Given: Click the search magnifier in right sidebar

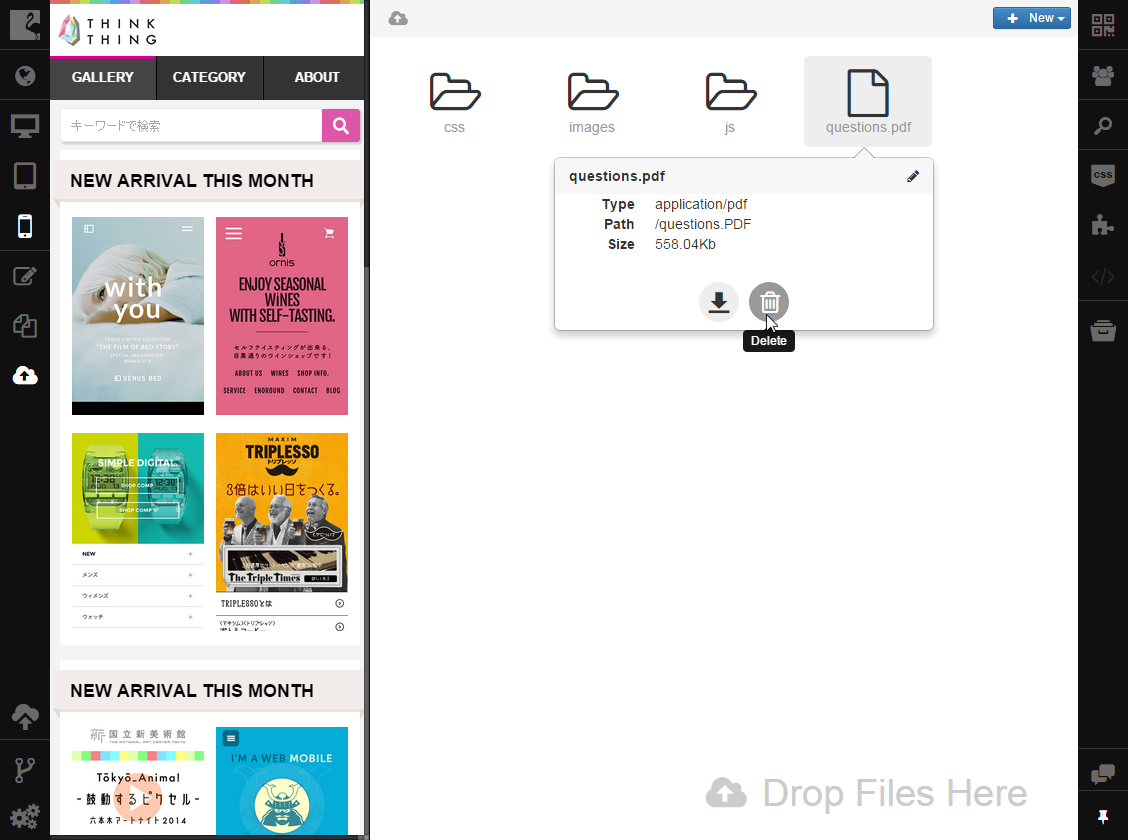Looking at the screenshot, I should [x=1103, y=126].
